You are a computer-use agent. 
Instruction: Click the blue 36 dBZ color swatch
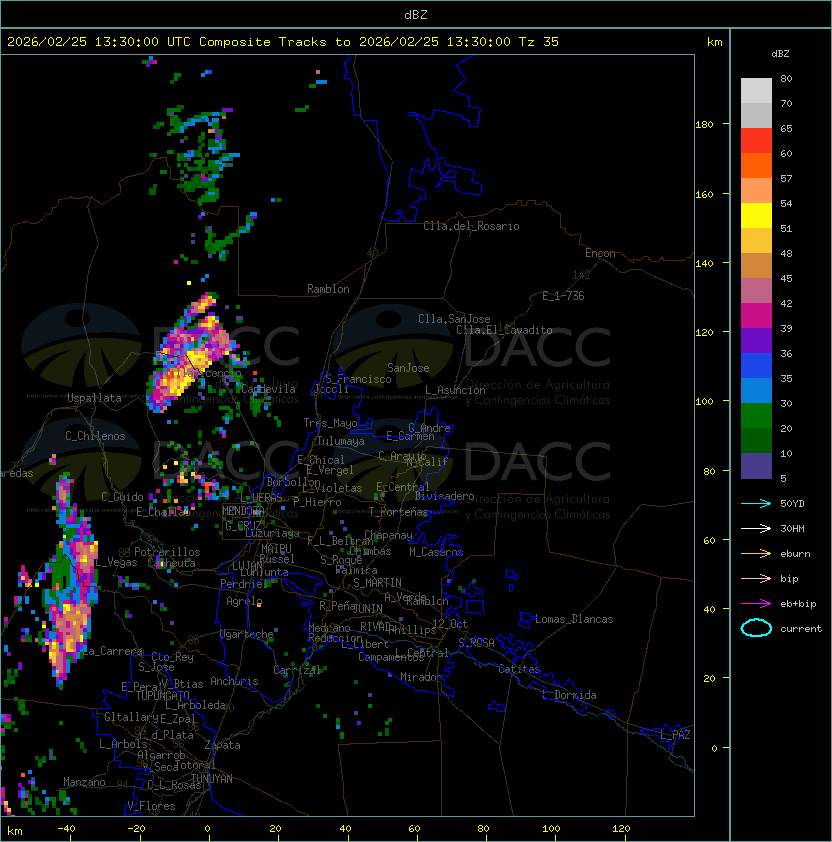756,366
